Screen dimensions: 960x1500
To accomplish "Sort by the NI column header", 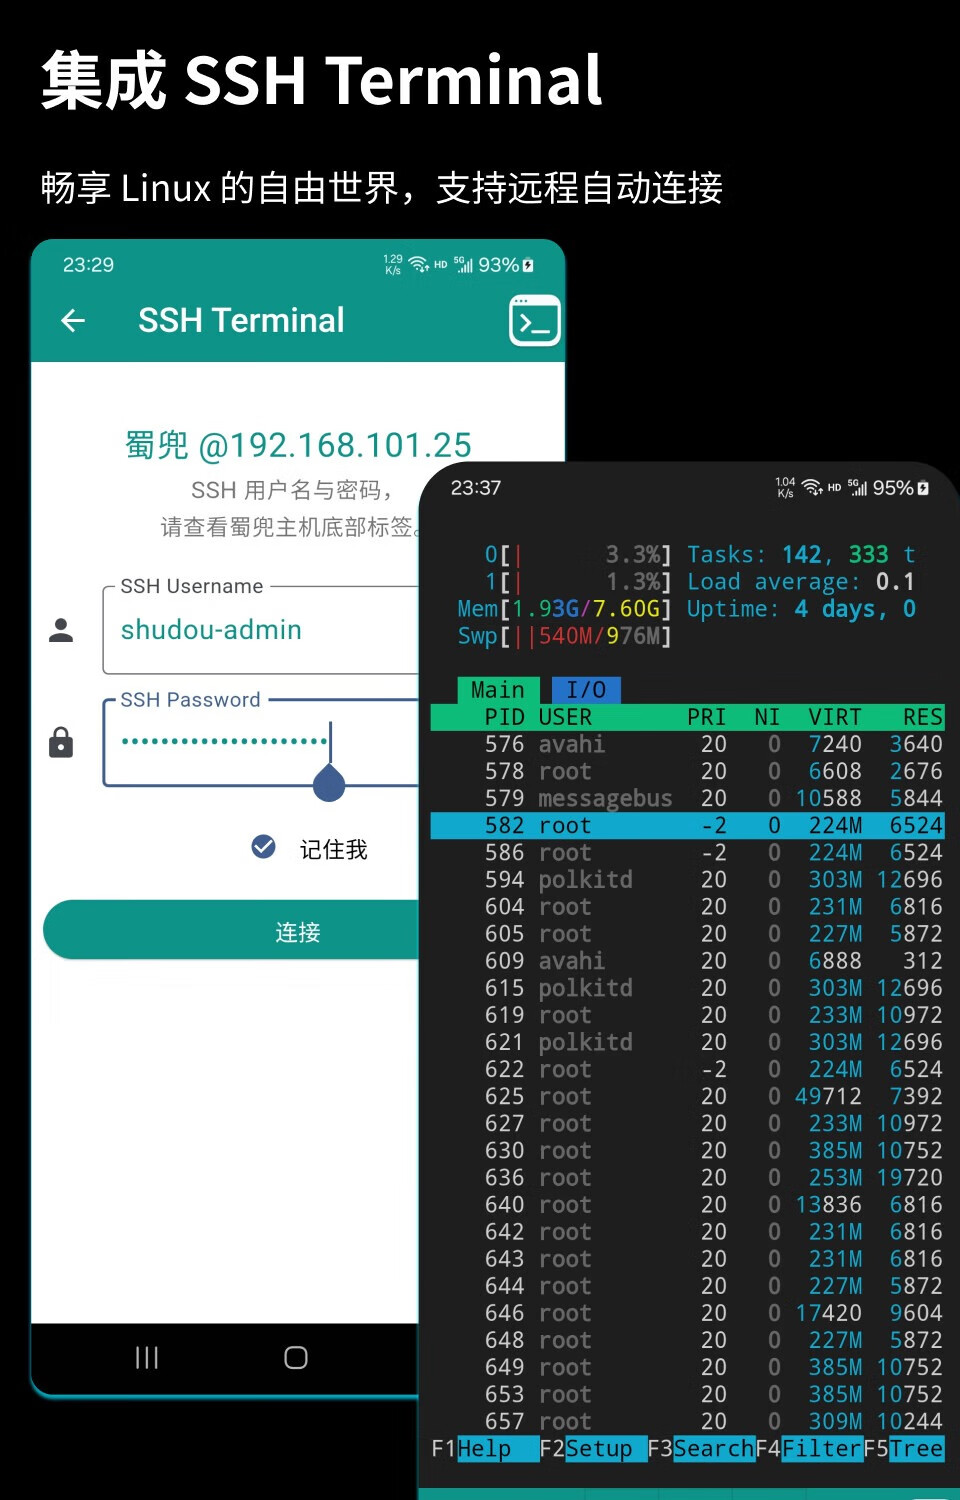I will (x=767, y=717).
